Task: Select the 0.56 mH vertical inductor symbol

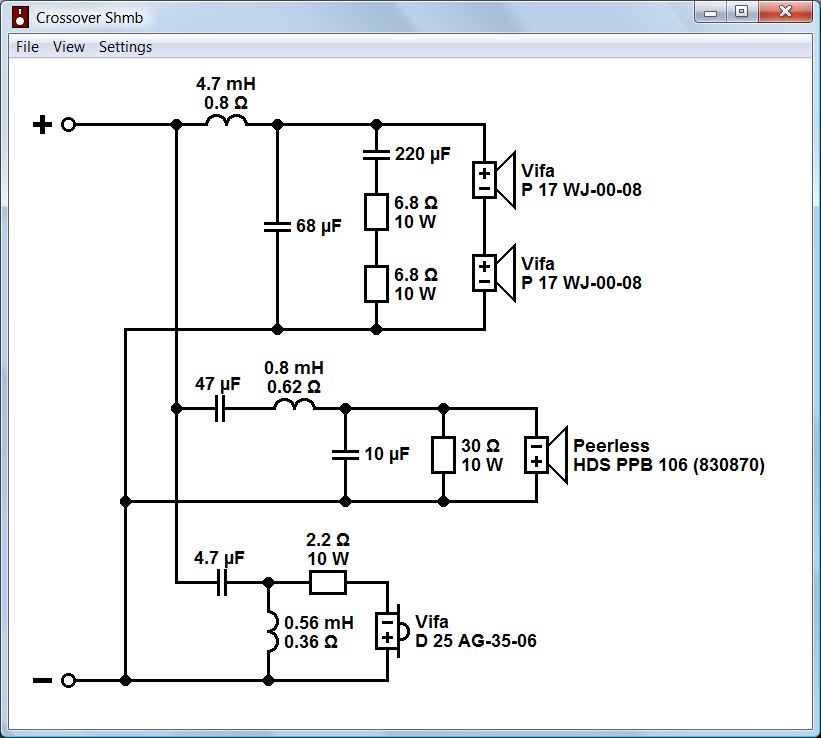Action: [x=272, y=631]
